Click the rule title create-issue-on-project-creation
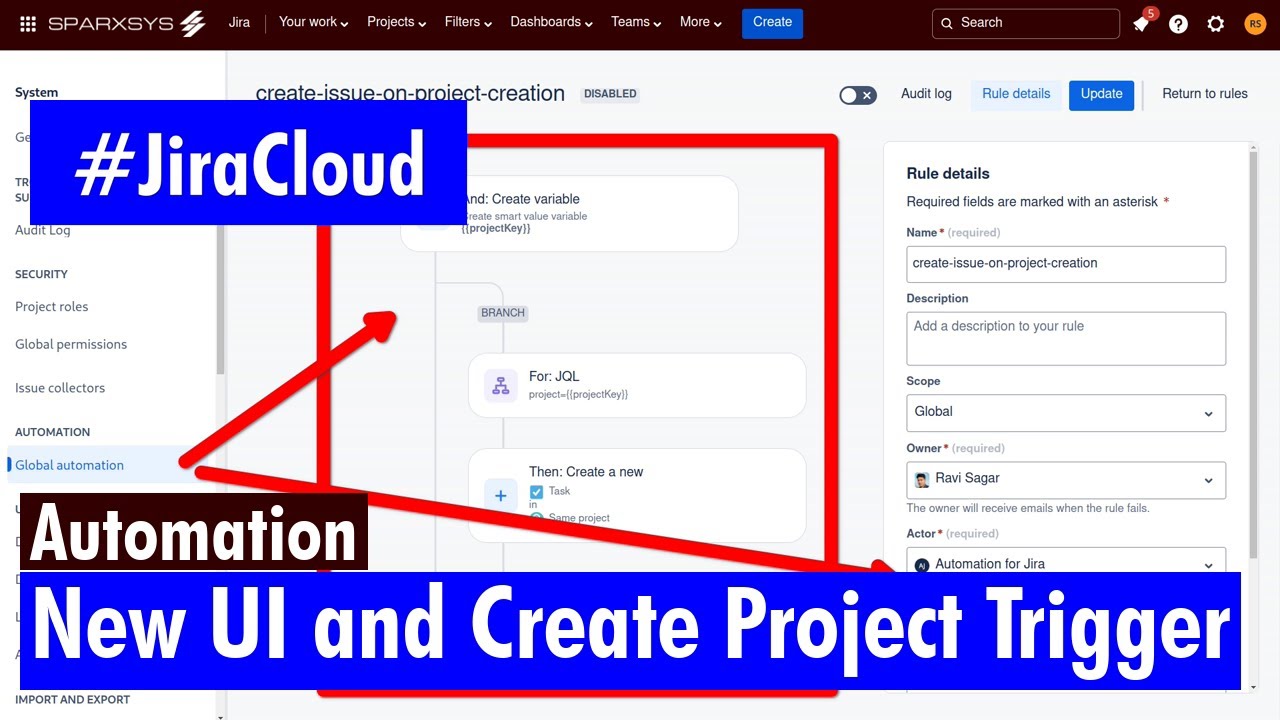Viewport: 1280px width, 720px height. coord(410,94)
